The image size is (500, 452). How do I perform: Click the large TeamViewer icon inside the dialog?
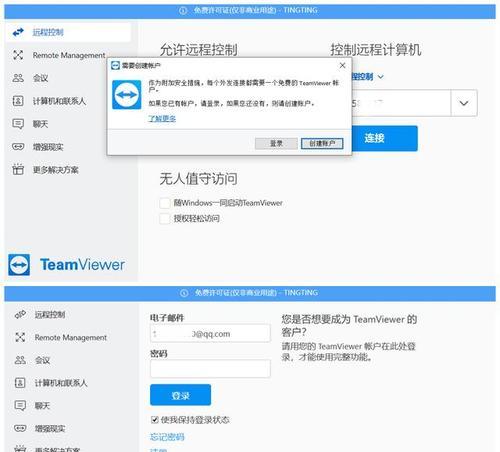[x=127, y=95]
